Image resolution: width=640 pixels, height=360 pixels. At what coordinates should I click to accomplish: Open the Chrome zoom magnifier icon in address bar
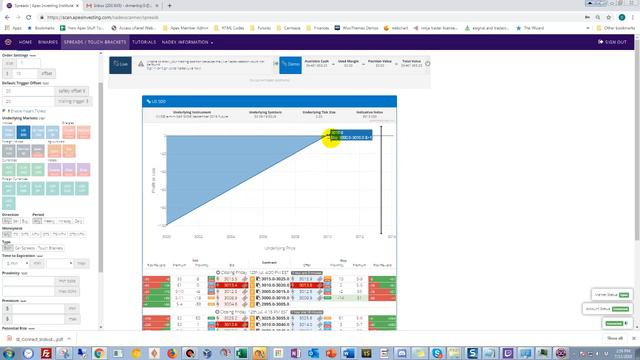click(598, 18)
